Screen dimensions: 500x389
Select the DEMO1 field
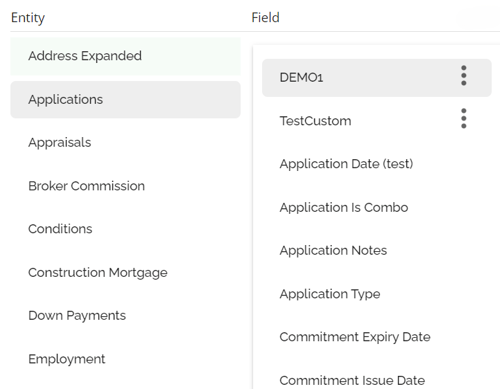377,78
